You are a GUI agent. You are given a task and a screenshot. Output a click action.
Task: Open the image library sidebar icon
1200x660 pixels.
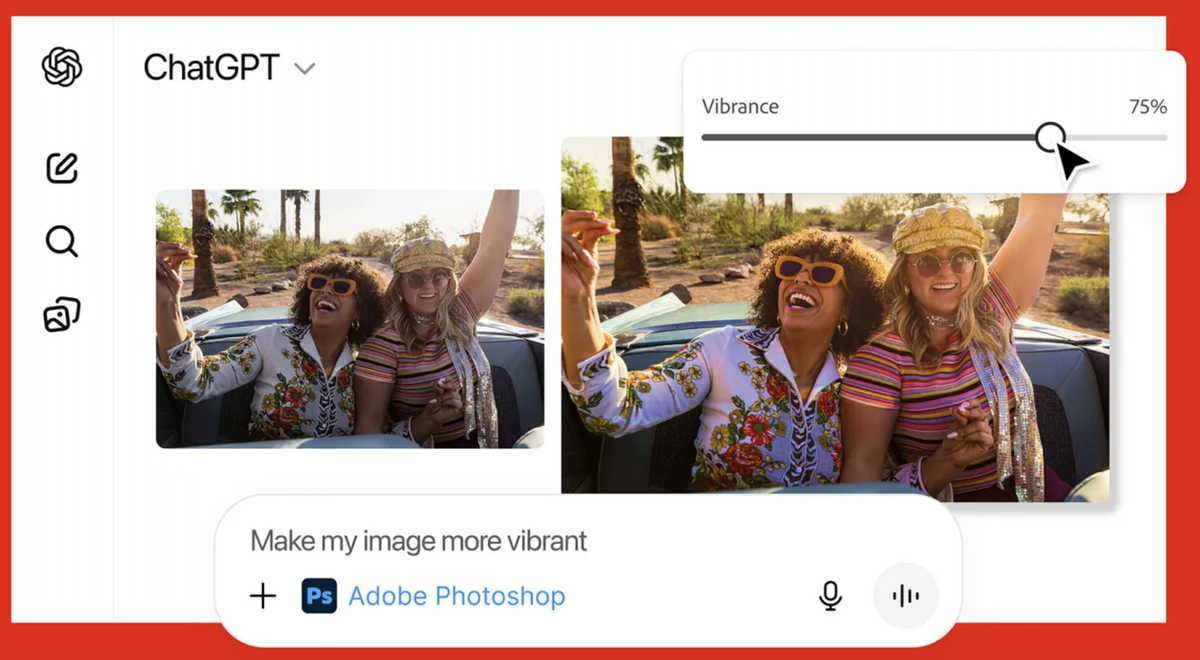(61, 313)
